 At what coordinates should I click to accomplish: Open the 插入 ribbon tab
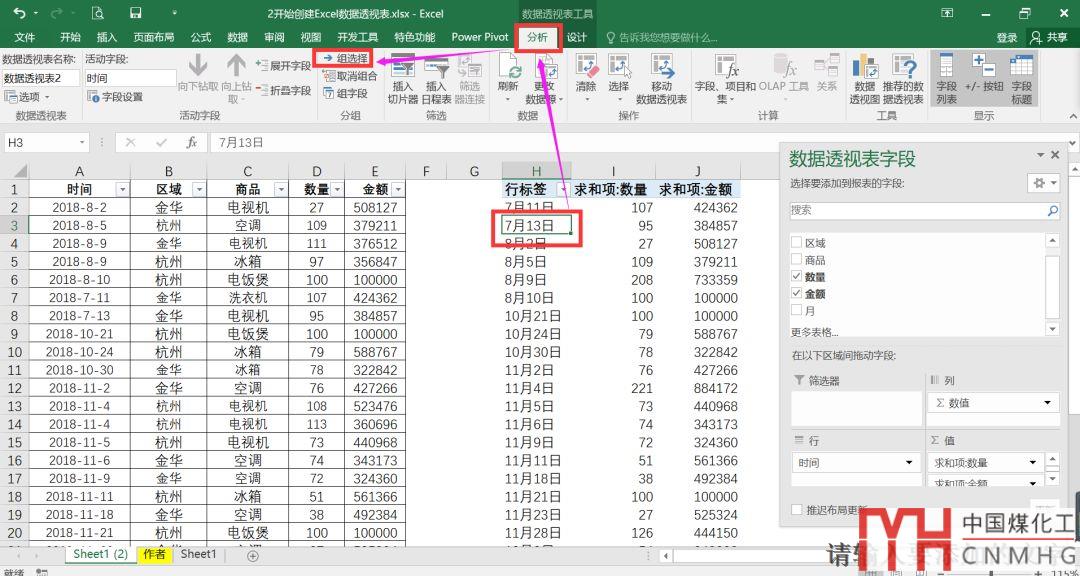106,37
